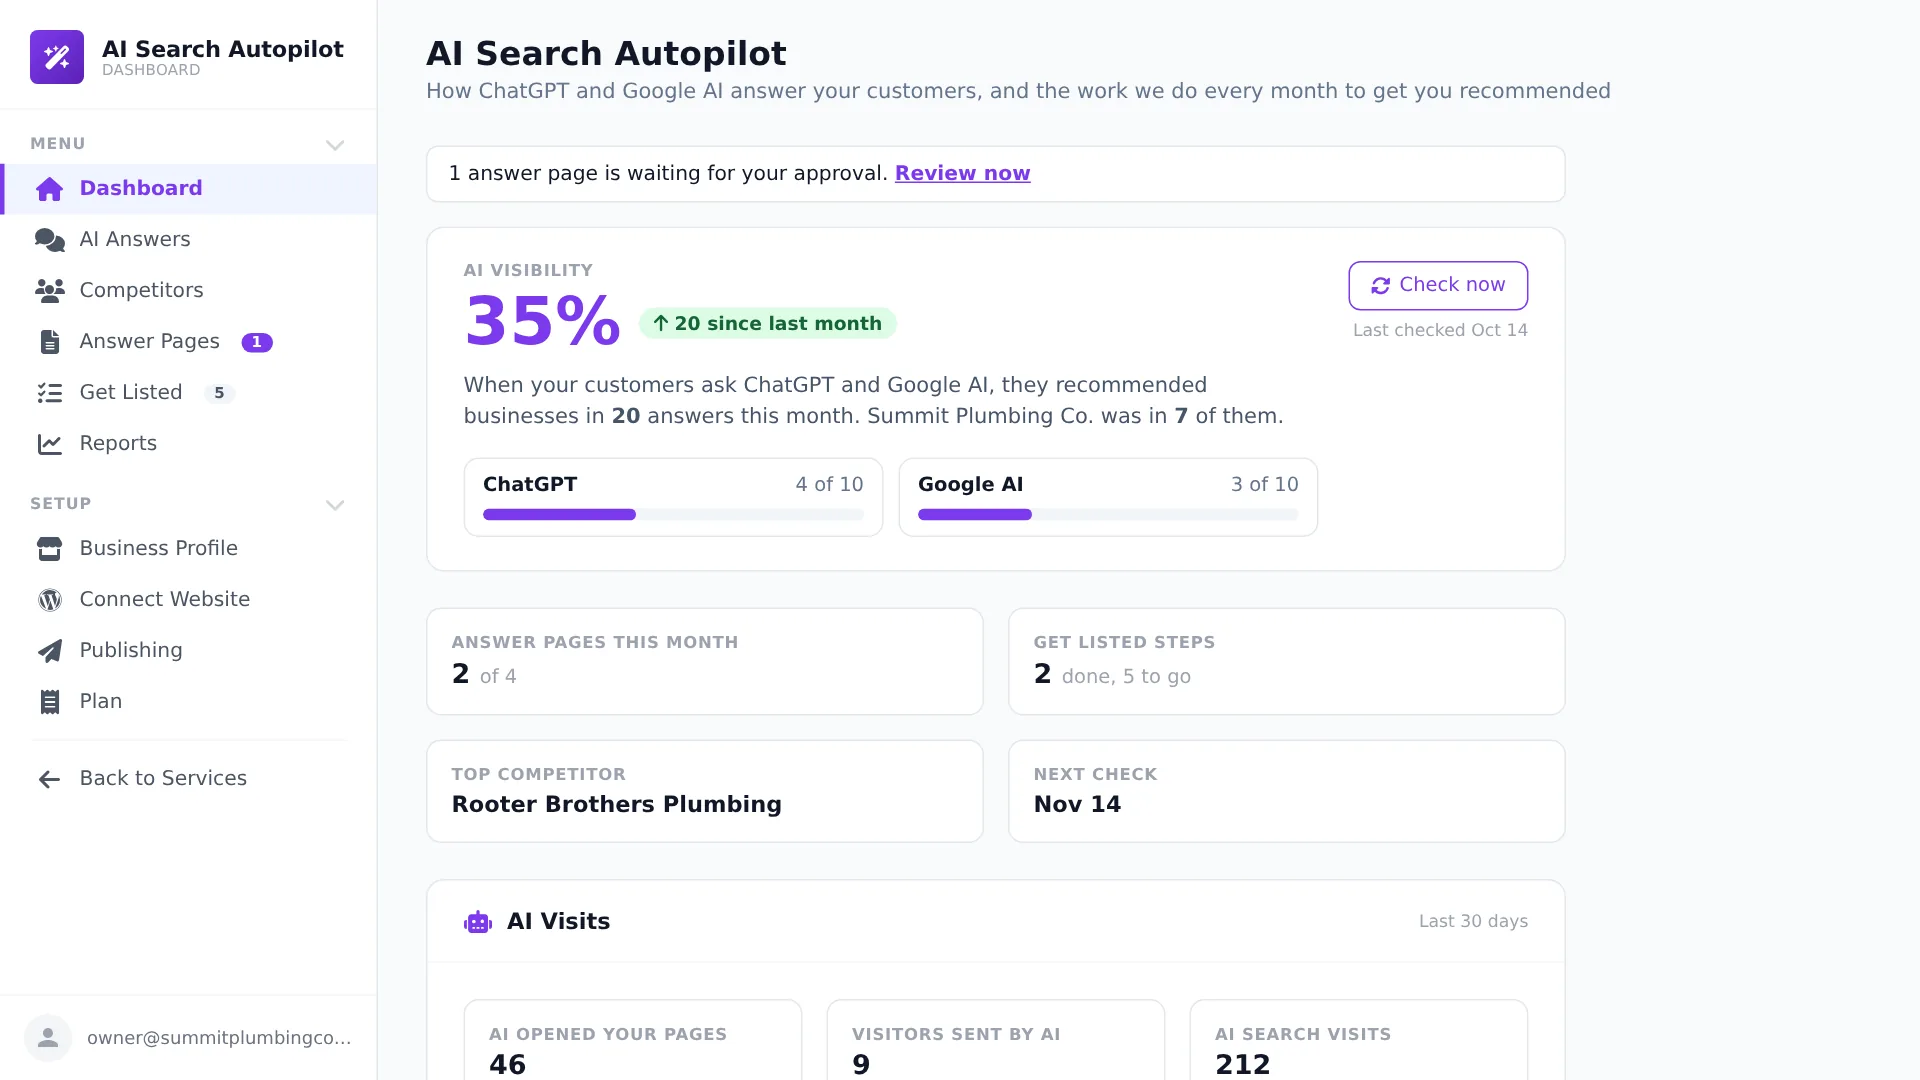View Reports from the sidebar
1920x1080 pixels.
(x=189, y=444)
